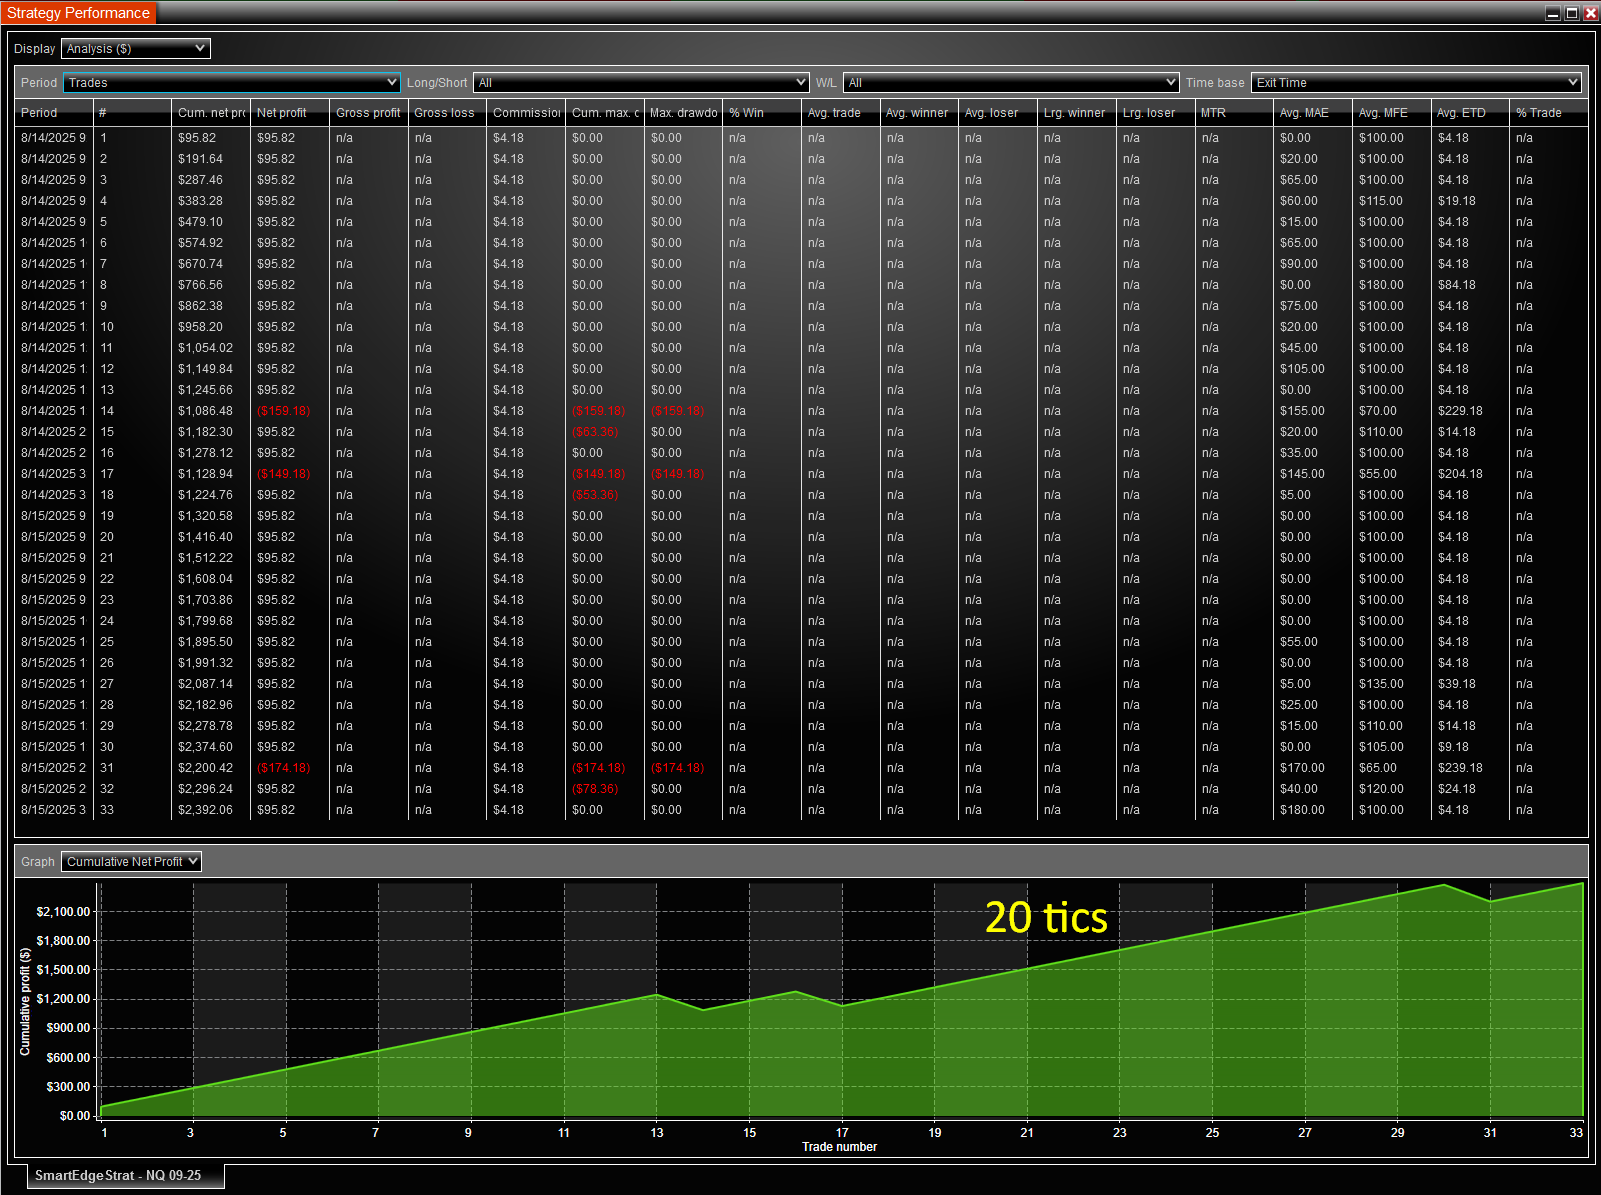The image size is (1601, 1195).
Task: Minimize the Strategy Performance window
Action: coord(1553,13)
